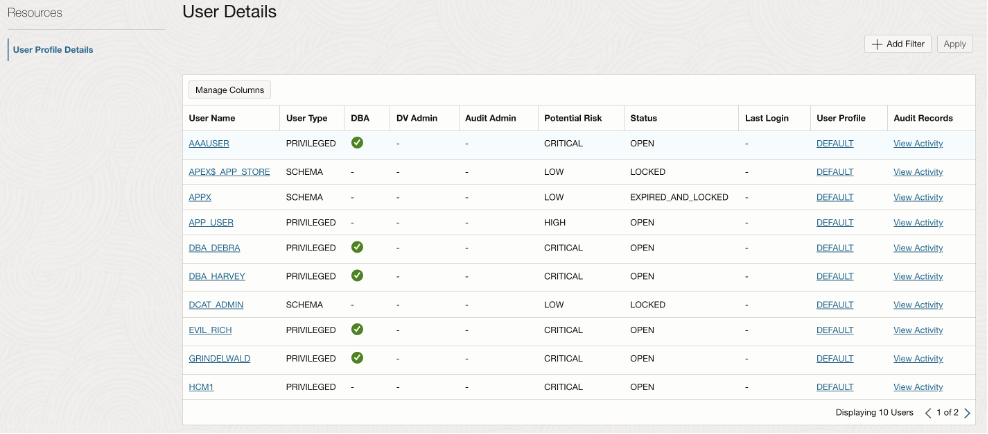Click the green DBA checkmark for GRINDELWALD
Image resolution: width=988 pixels, height=434 pixels.
357,358
